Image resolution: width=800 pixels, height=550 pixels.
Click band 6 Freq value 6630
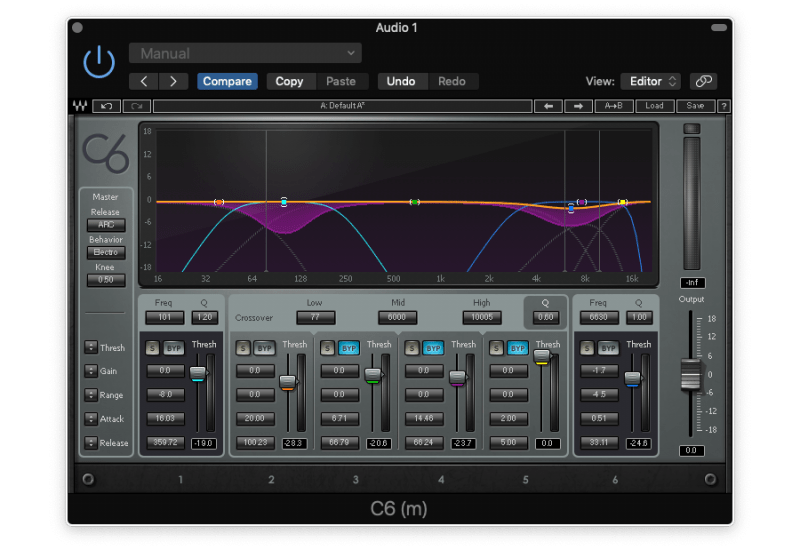pyautogui.click(x=599, y=317)
